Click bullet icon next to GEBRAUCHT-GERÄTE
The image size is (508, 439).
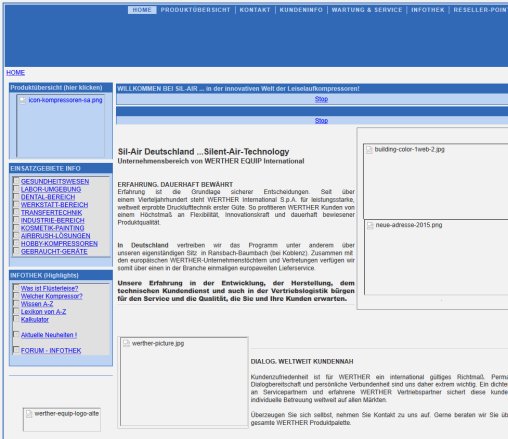[16, 251]
